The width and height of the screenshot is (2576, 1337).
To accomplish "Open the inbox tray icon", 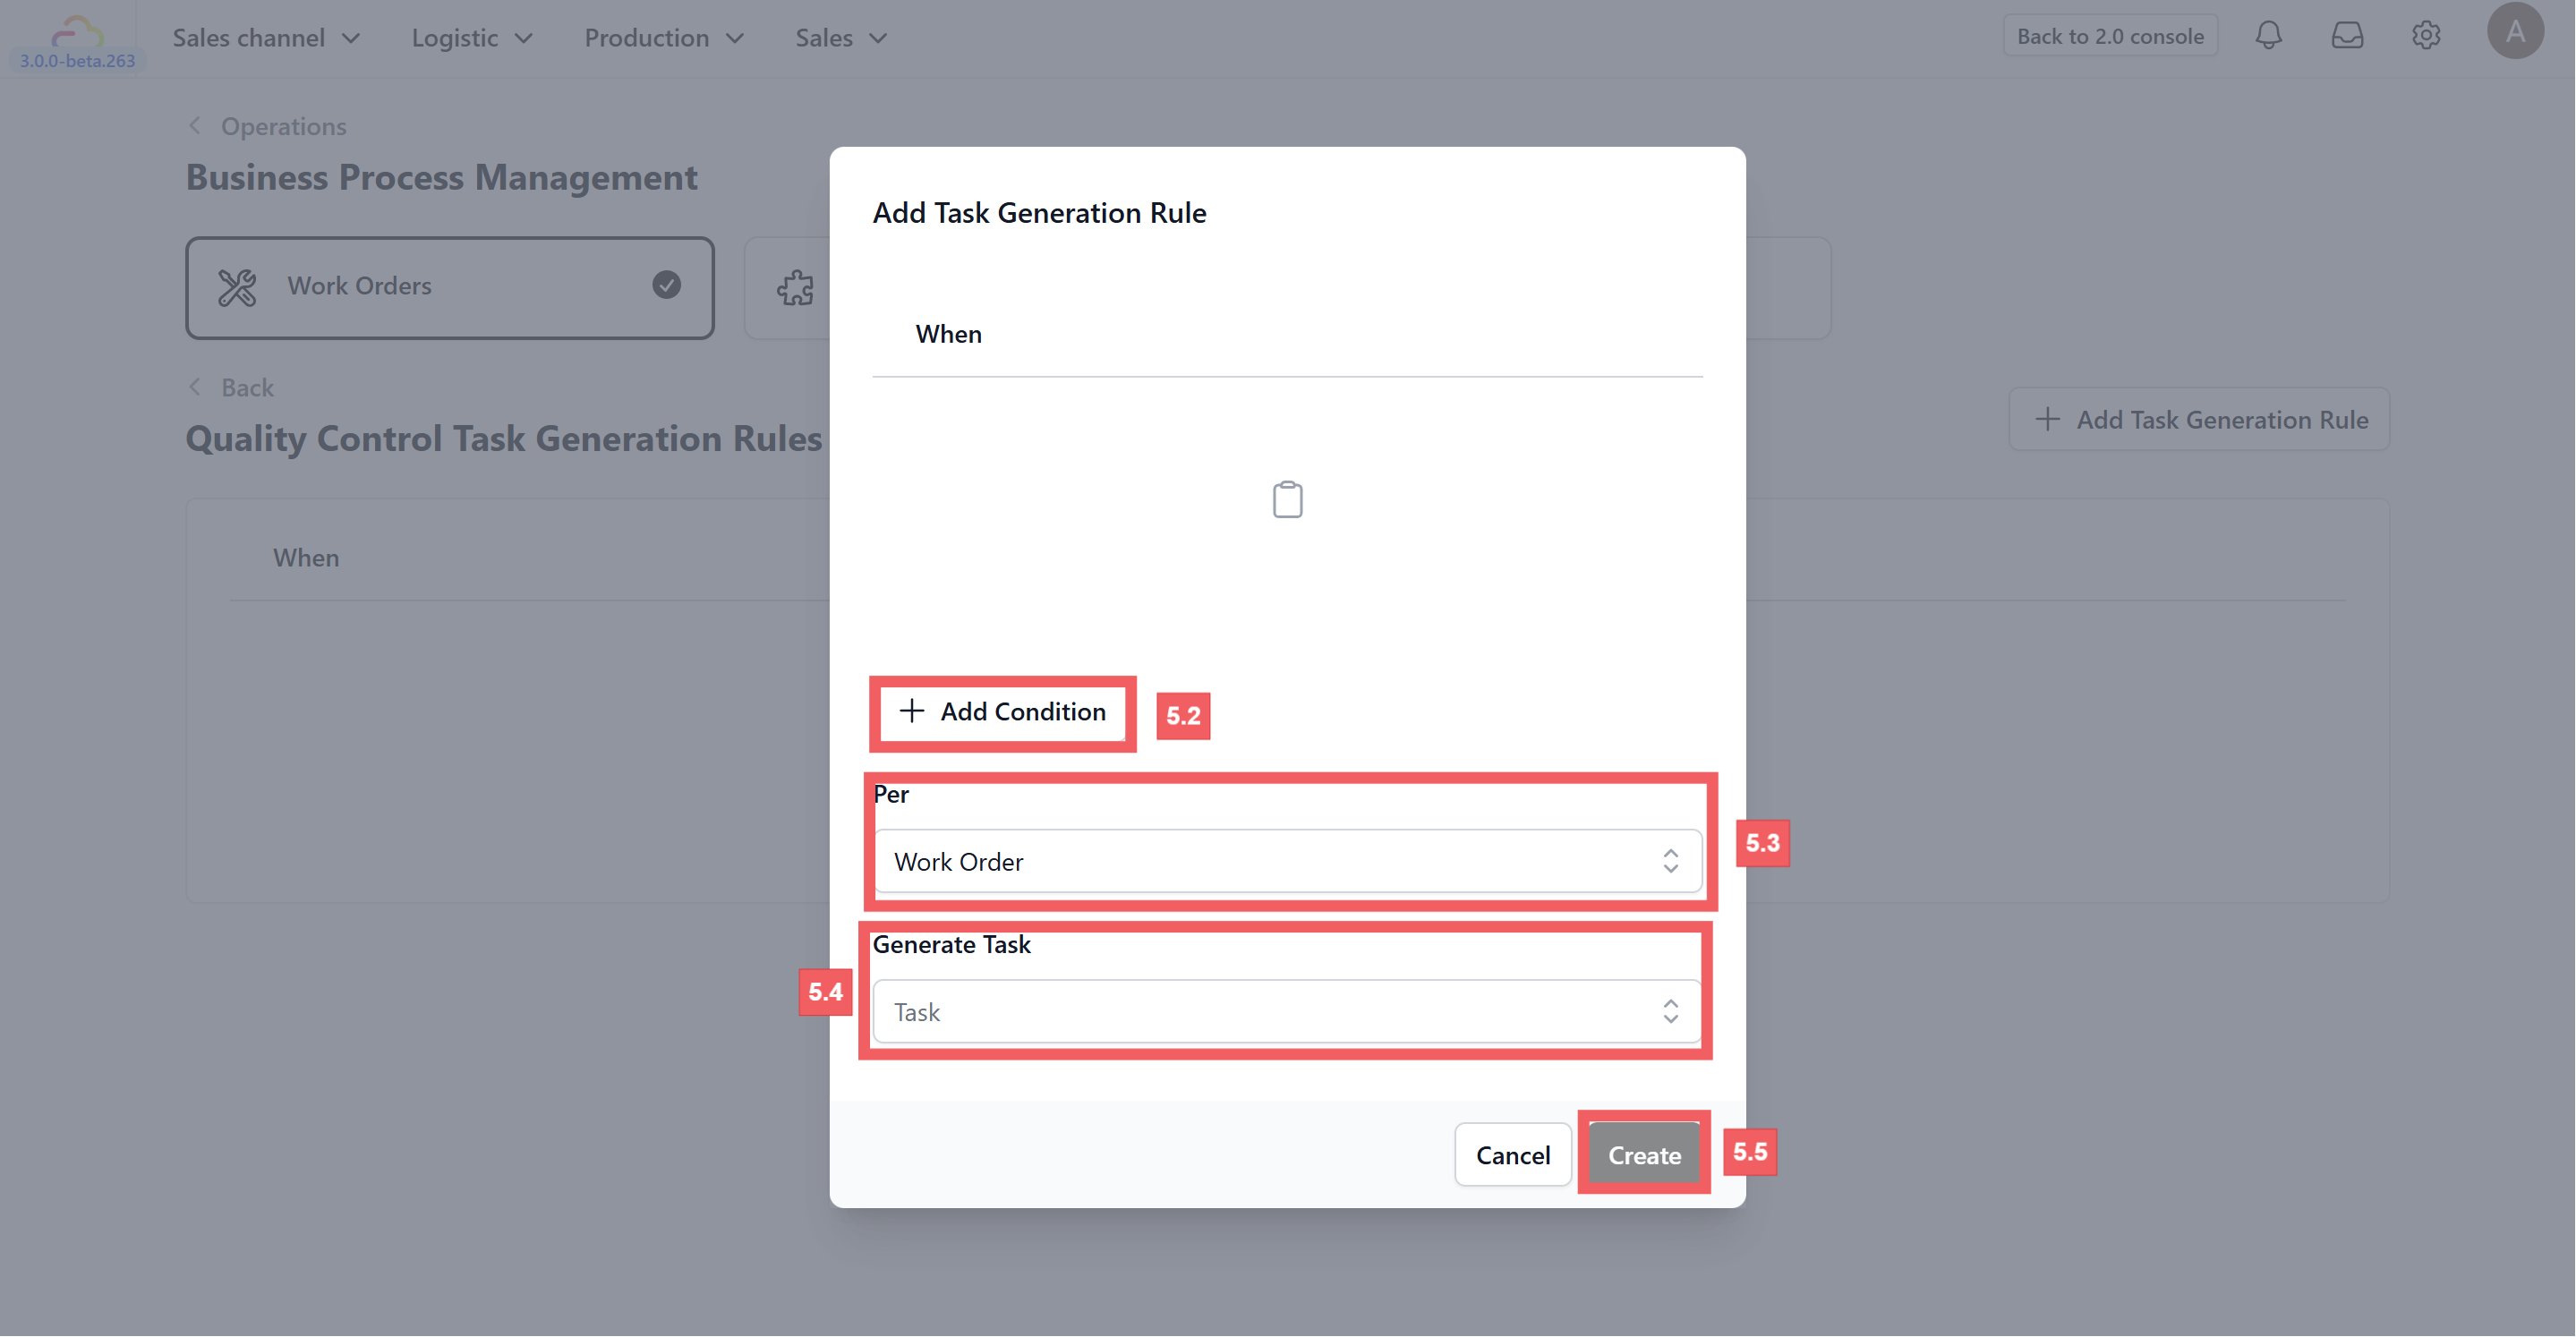I will [2347, 36].
